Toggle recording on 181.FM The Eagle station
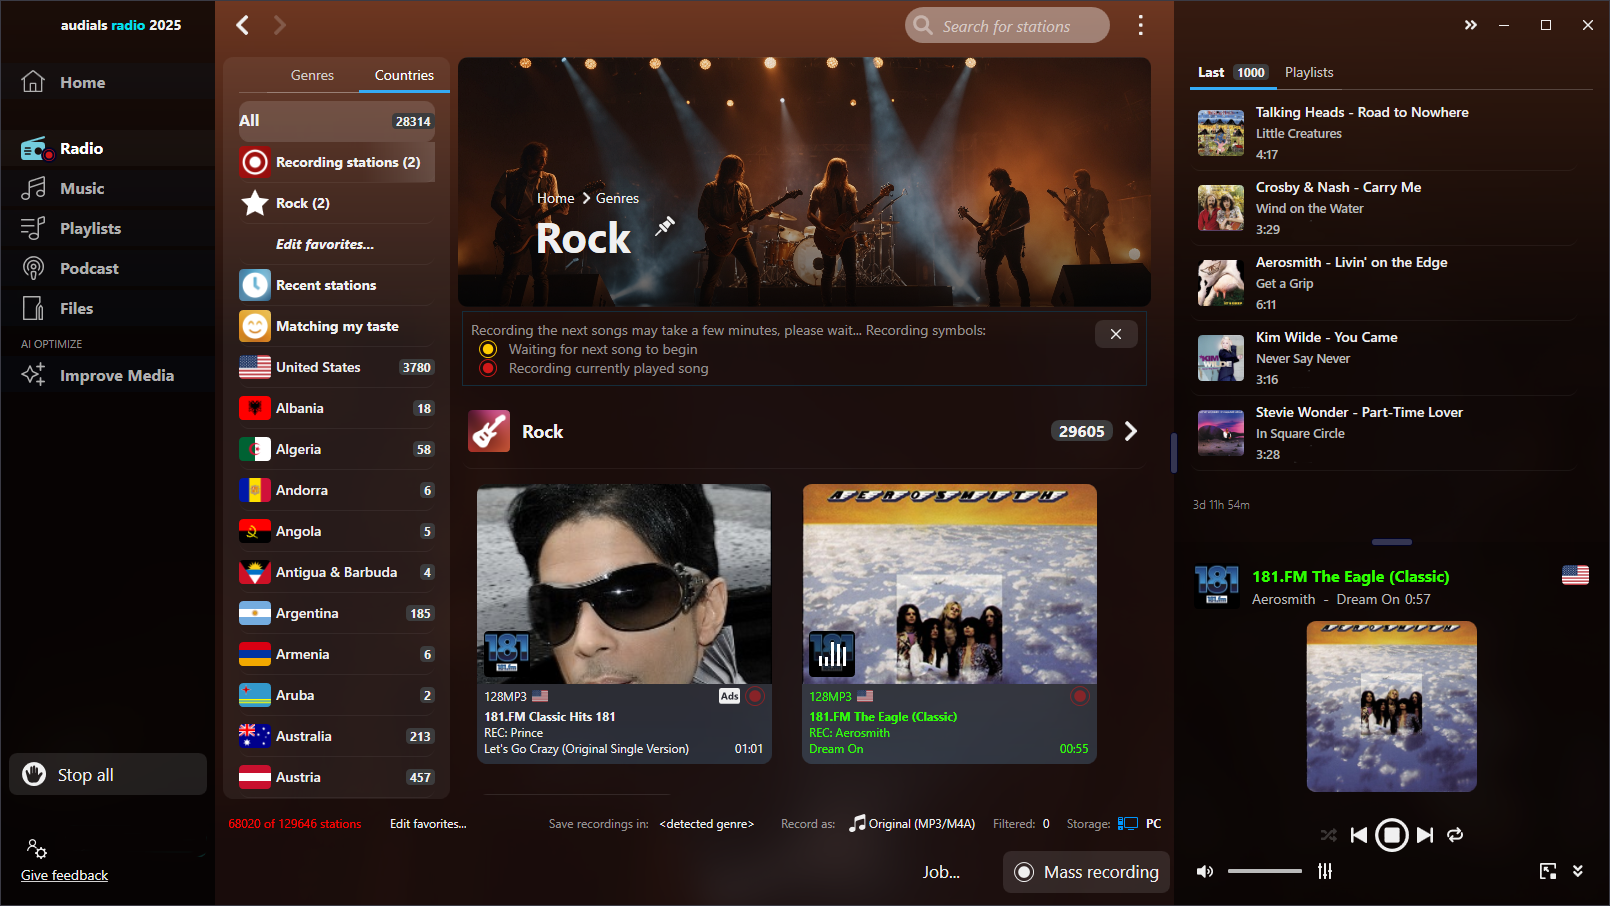The image size is (1610, 906). pos(1080,696)
